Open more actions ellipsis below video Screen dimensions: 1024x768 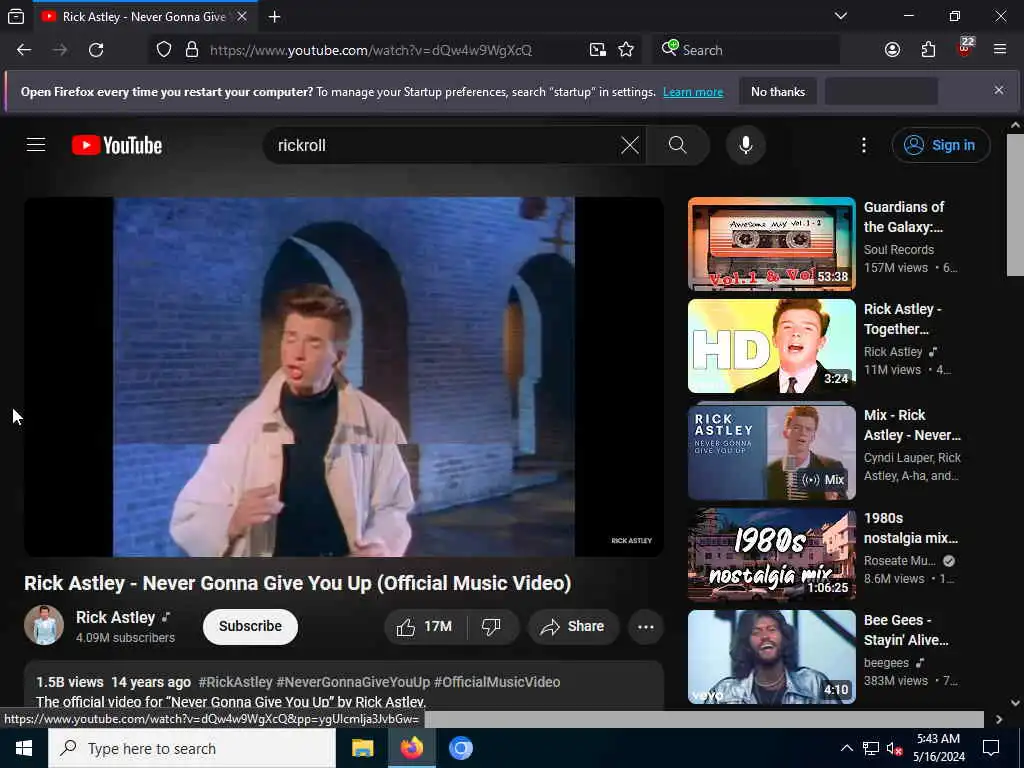645,627
